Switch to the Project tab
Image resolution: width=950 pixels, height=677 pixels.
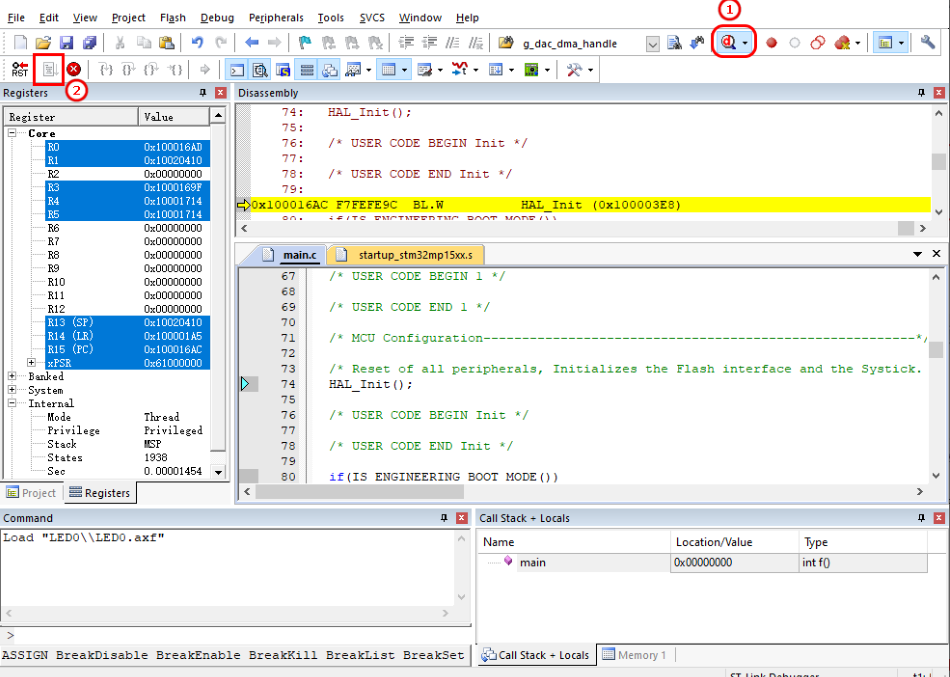tap(31, 493)
